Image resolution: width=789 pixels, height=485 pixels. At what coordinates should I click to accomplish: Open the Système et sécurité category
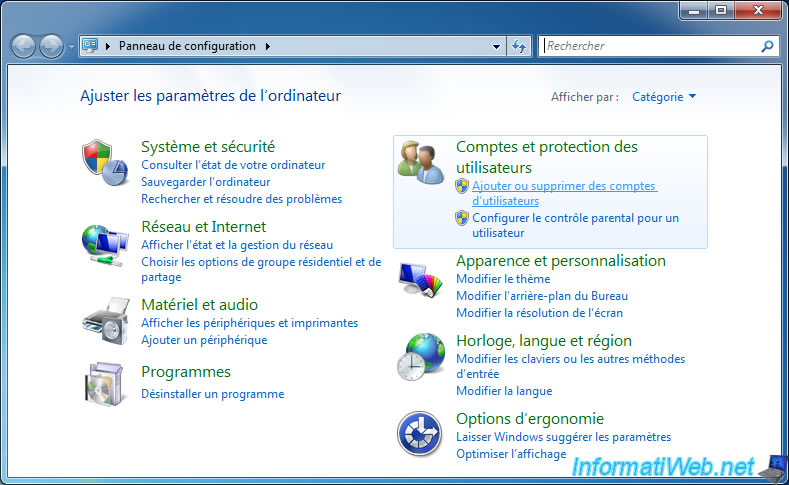[x=208, y=146]
